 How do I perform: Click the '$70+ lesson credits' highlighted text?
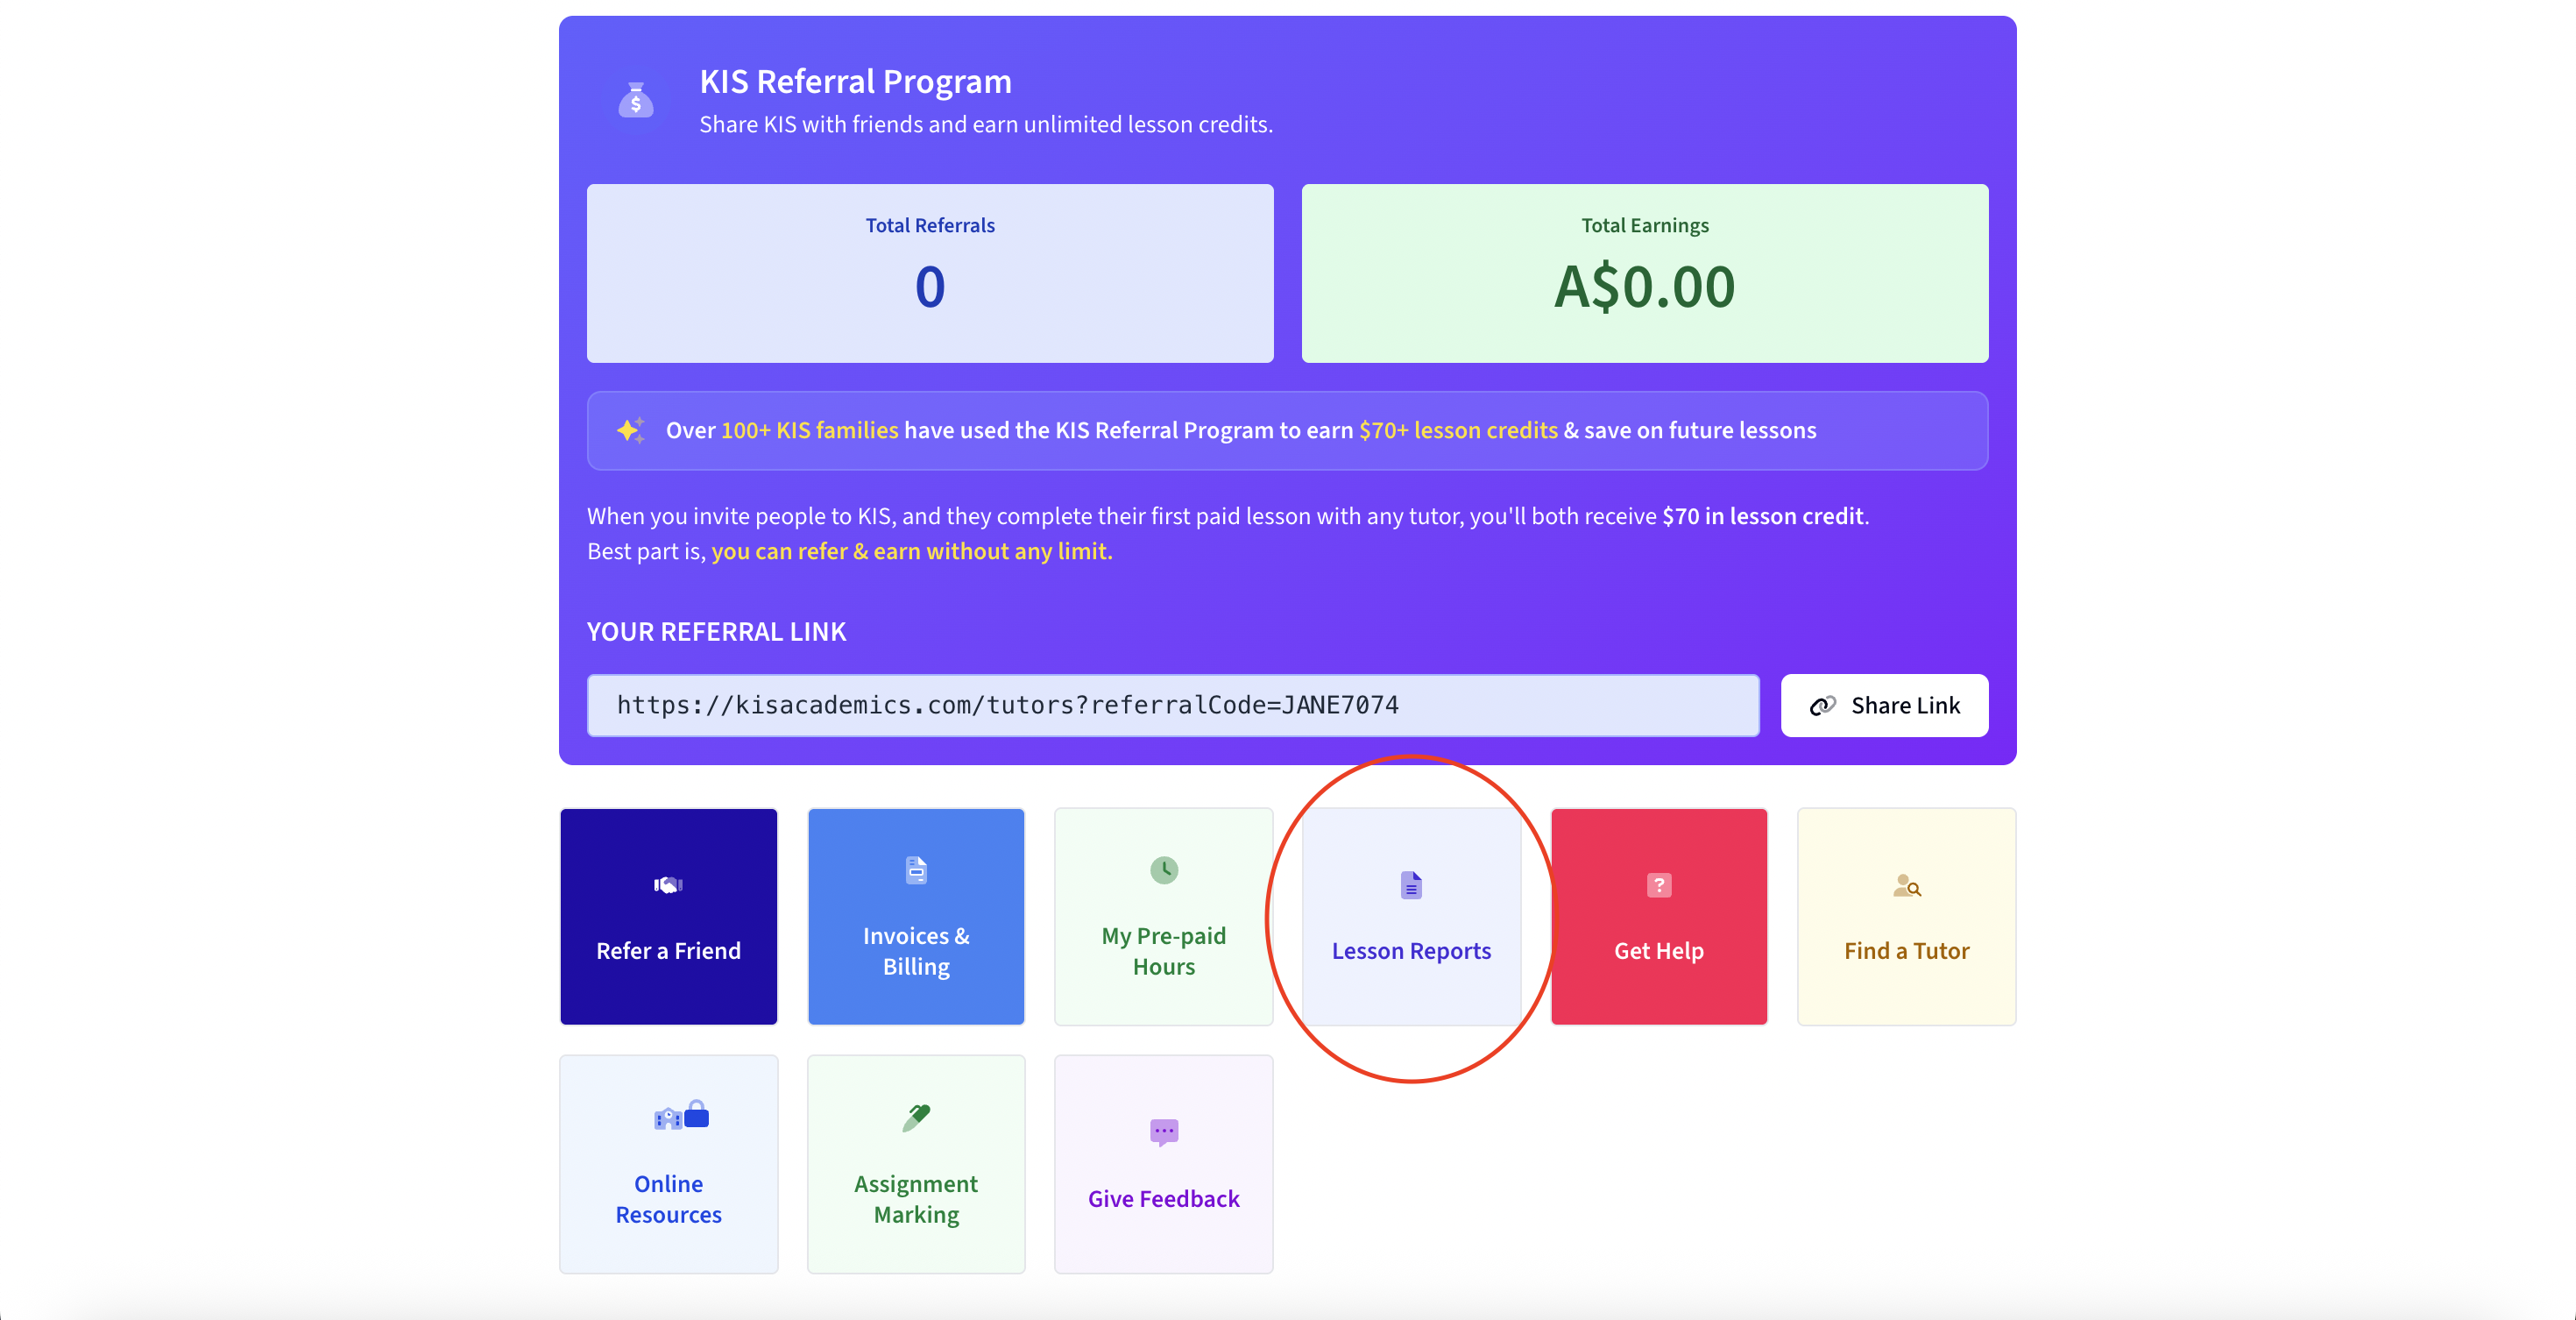point(1458,430)
